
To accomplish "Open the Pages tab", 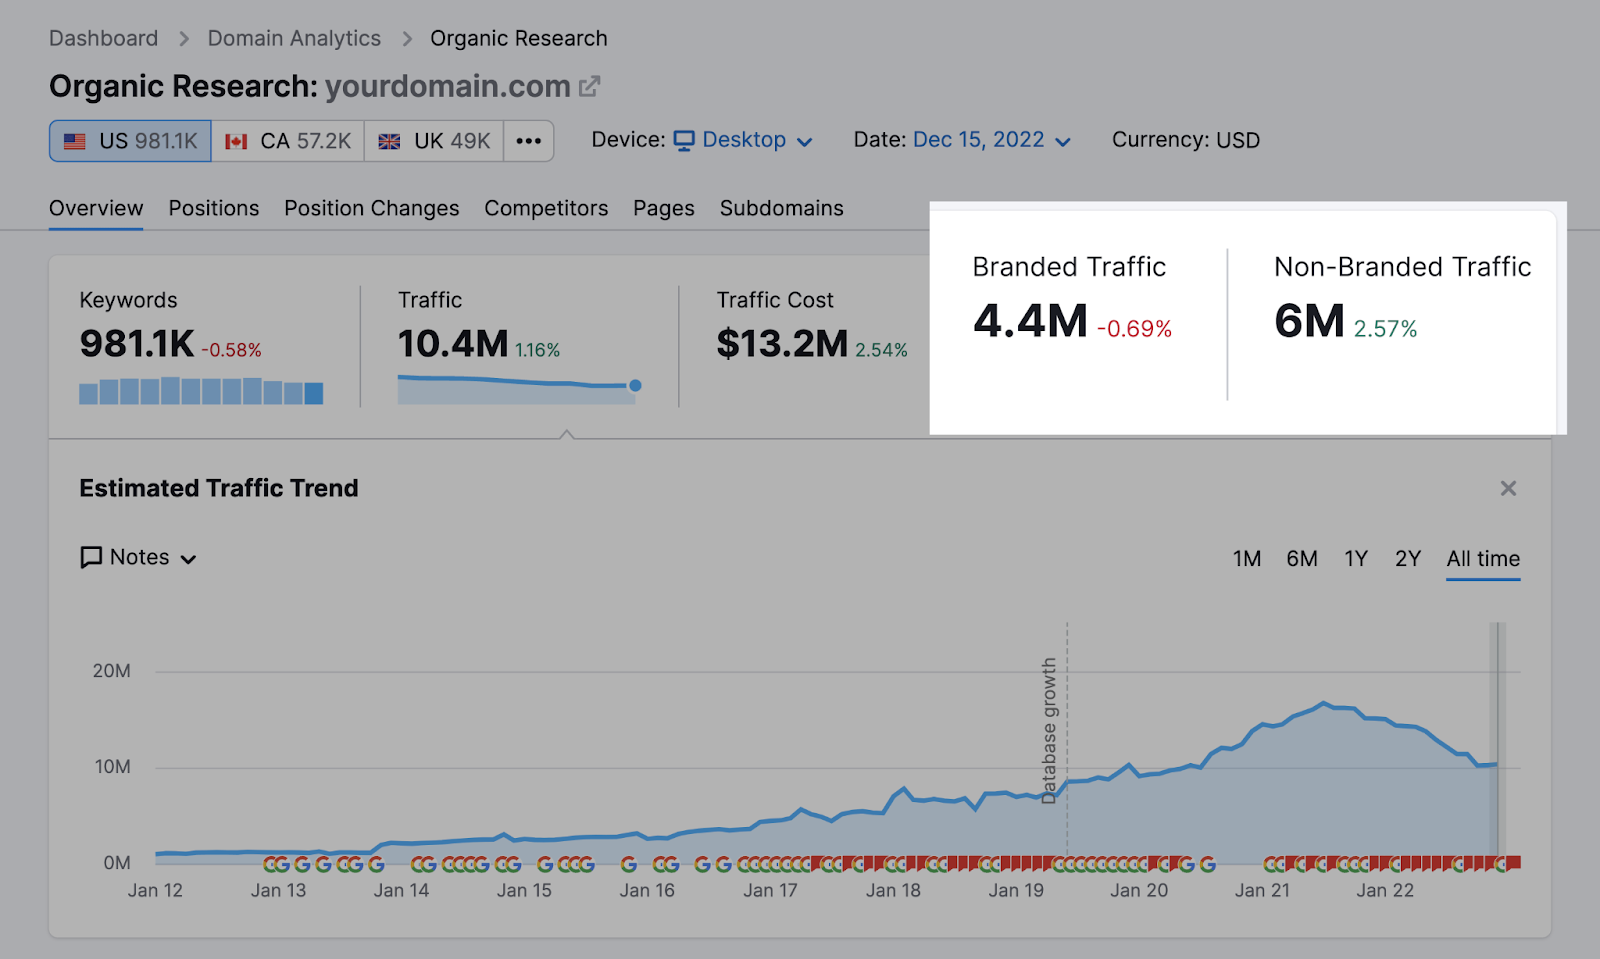I will tap(664, 208).
